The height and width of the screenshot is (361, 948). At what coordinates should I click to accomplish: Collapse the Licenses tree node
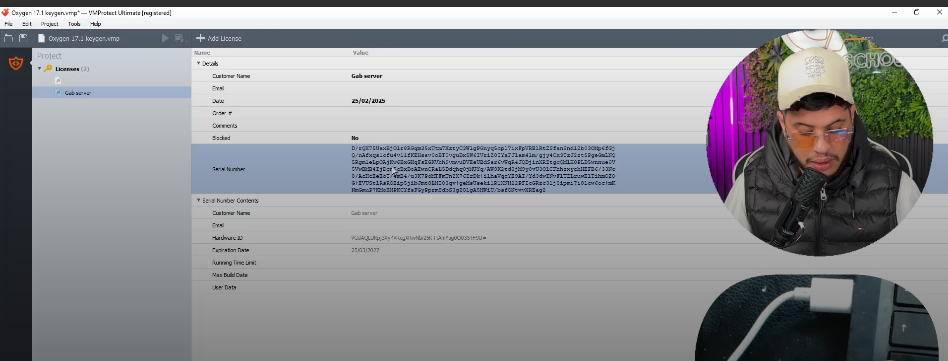pyautogui.click(x=39, y=69)
